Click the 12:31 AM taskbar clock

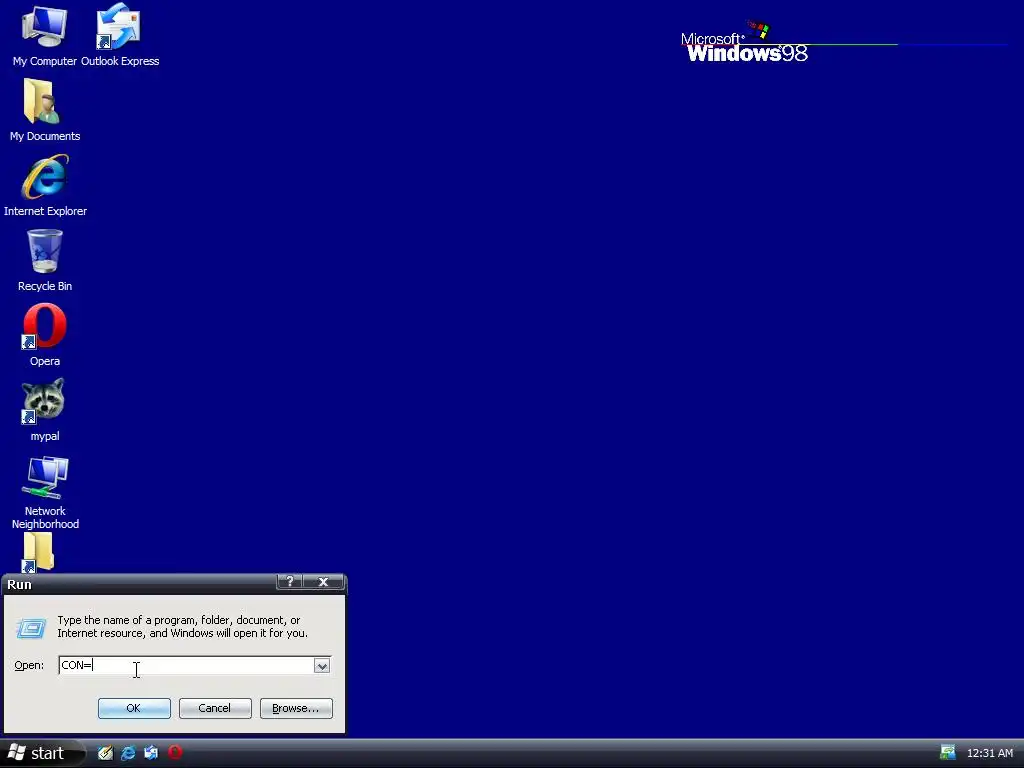(989, 753)
